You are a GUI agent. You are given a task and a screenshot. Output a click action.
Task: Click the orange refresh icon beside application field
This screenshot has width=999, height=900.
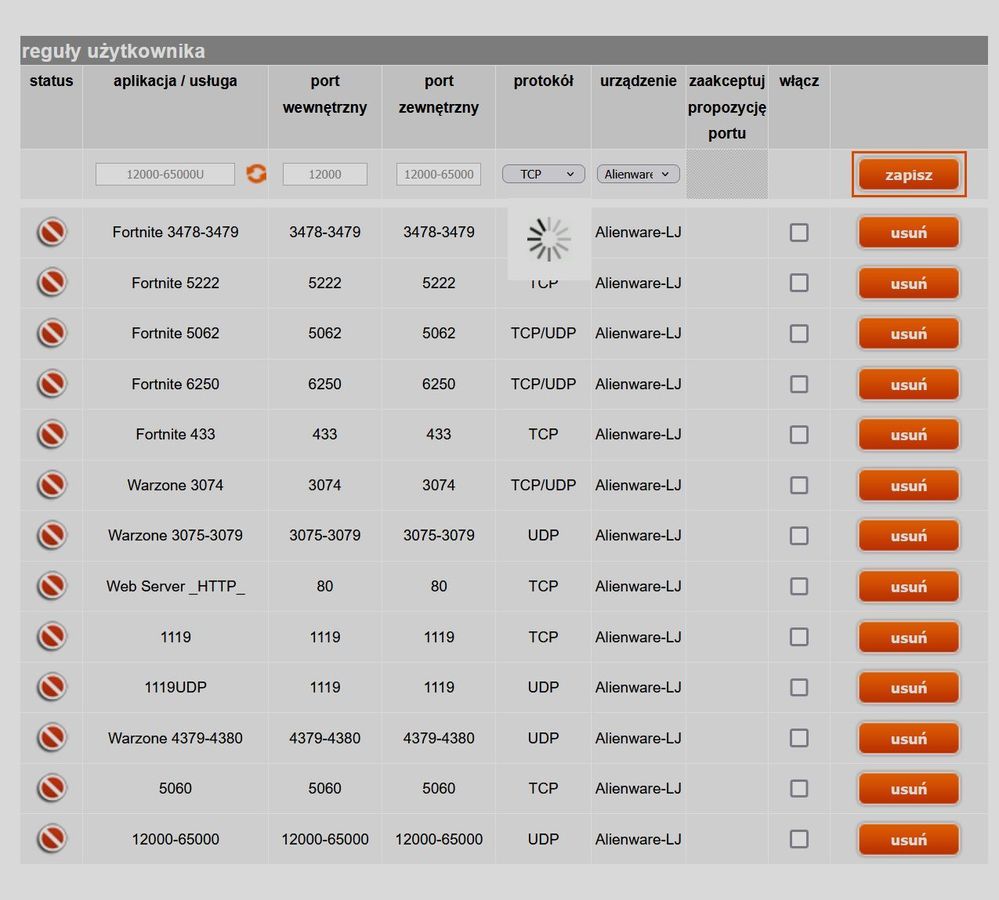pos(257,174)
